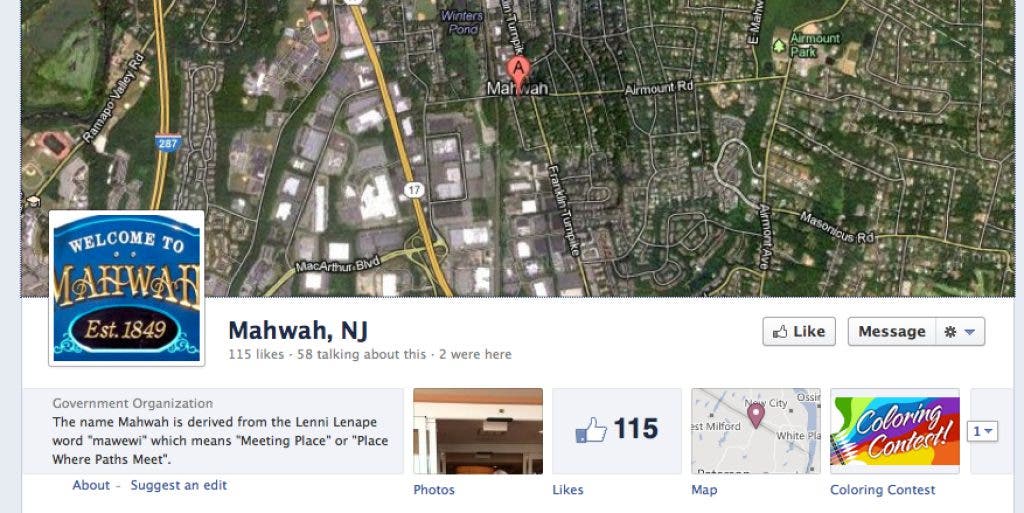Click the thumbs-up icon in Likes tile
The width and height of the screenshot is (1024, 513).
pyautogui.click(x=591, y=431)
